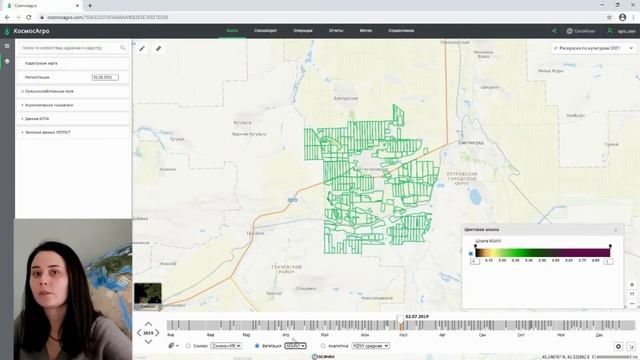Expand the Данные БПЛА section
Viewport: 640px width, 360px height.
(x=73, y=119)
